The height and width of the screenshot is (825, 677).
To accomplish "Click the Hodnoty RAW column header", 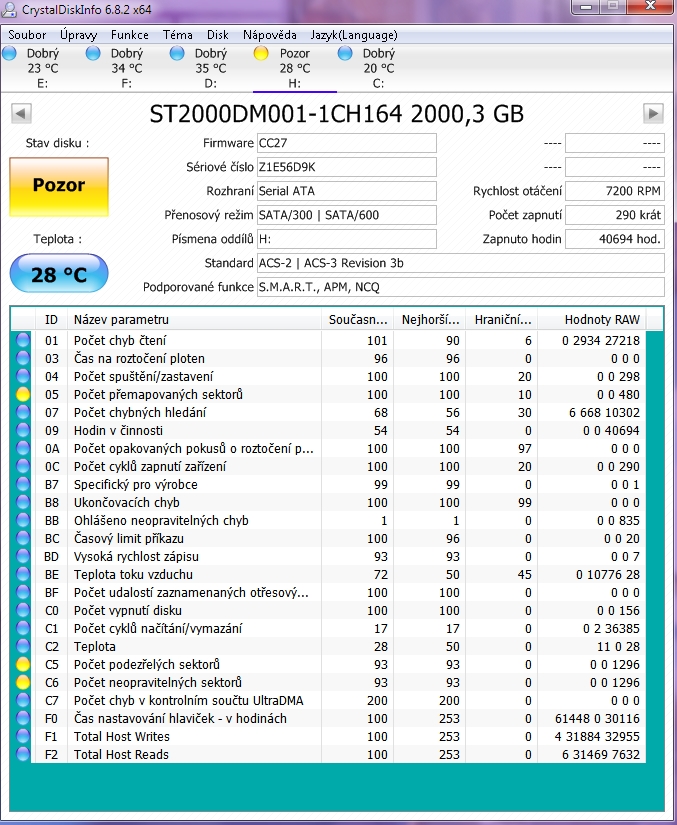I will [592, 319].
